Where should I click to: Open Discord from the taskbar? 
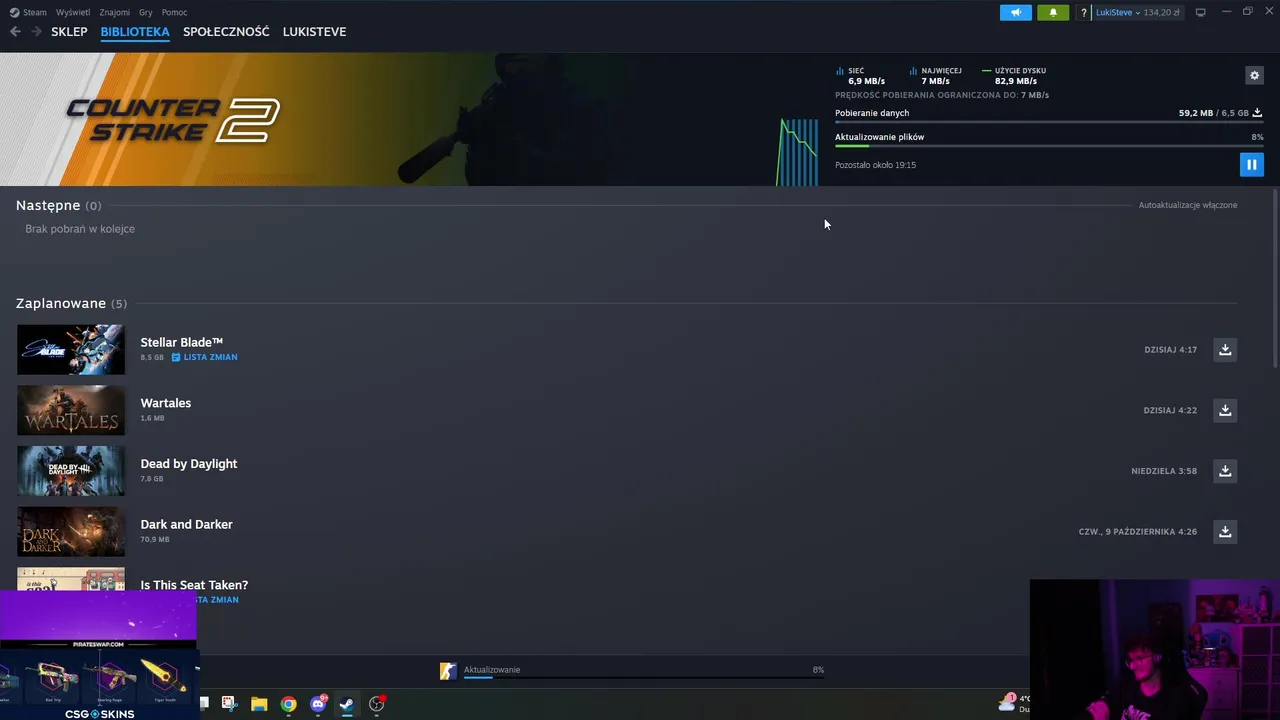318,704
